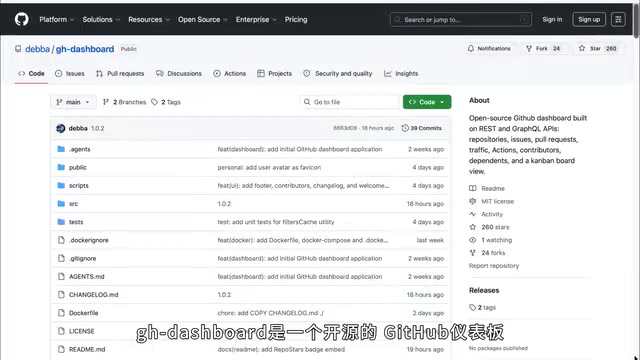Open the tests folder
The width and height of the screenshot is (640, 360).
click(x=76, y=222)
